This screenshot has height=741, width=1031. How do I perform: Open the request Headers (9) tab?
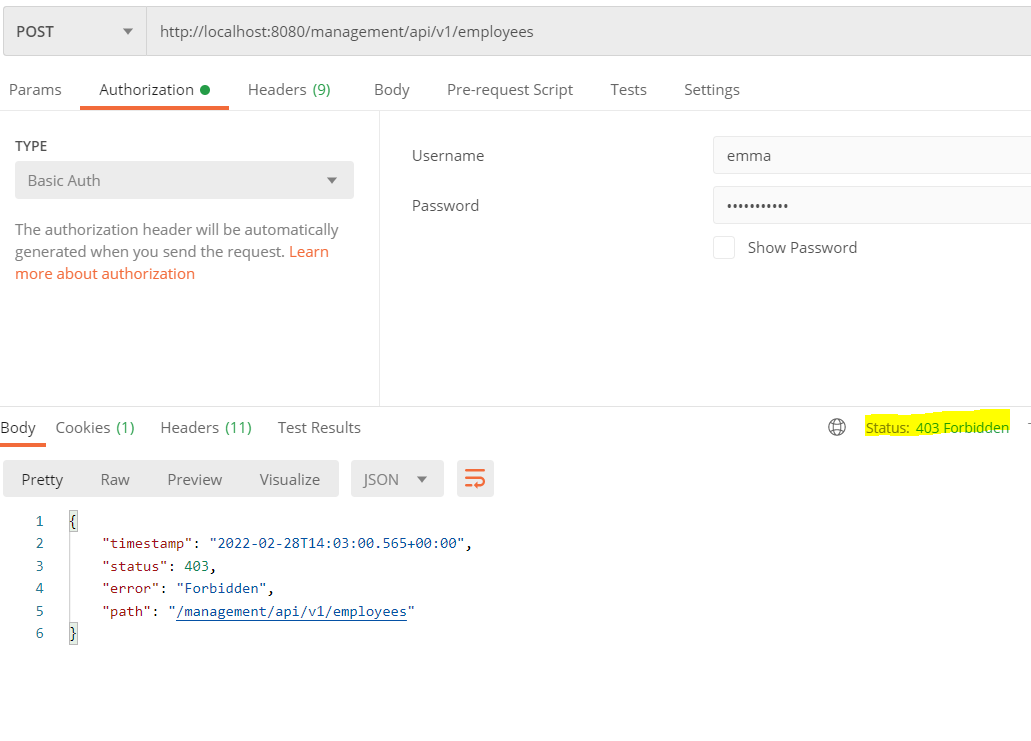point(289,90)
